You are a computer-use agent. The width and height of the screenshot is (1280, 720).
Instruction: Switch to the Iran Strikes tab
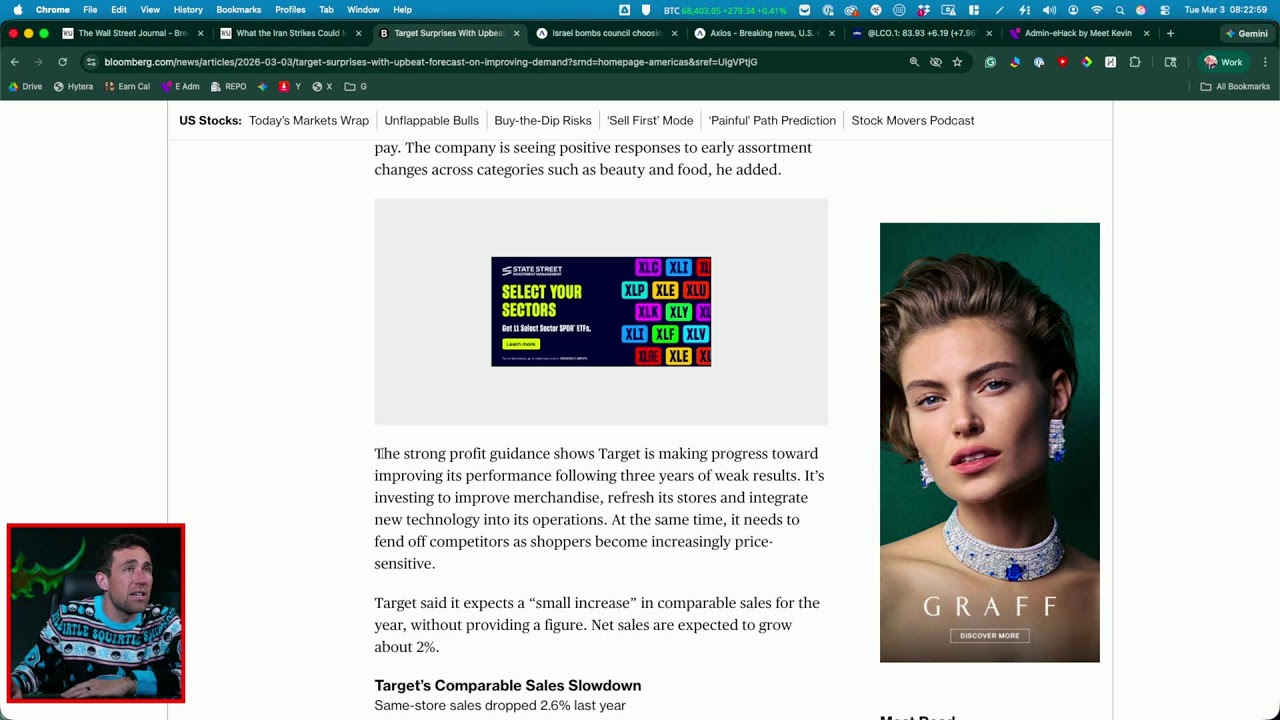tap(291, 33)
